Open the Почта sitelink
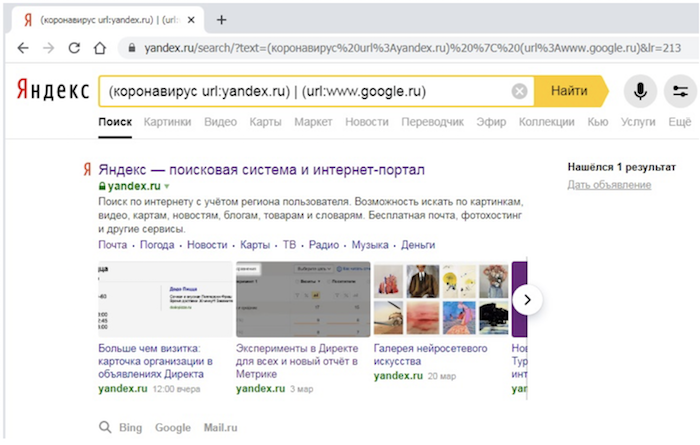This screenshot has width=700, height=445. click(x=112, y=245)
